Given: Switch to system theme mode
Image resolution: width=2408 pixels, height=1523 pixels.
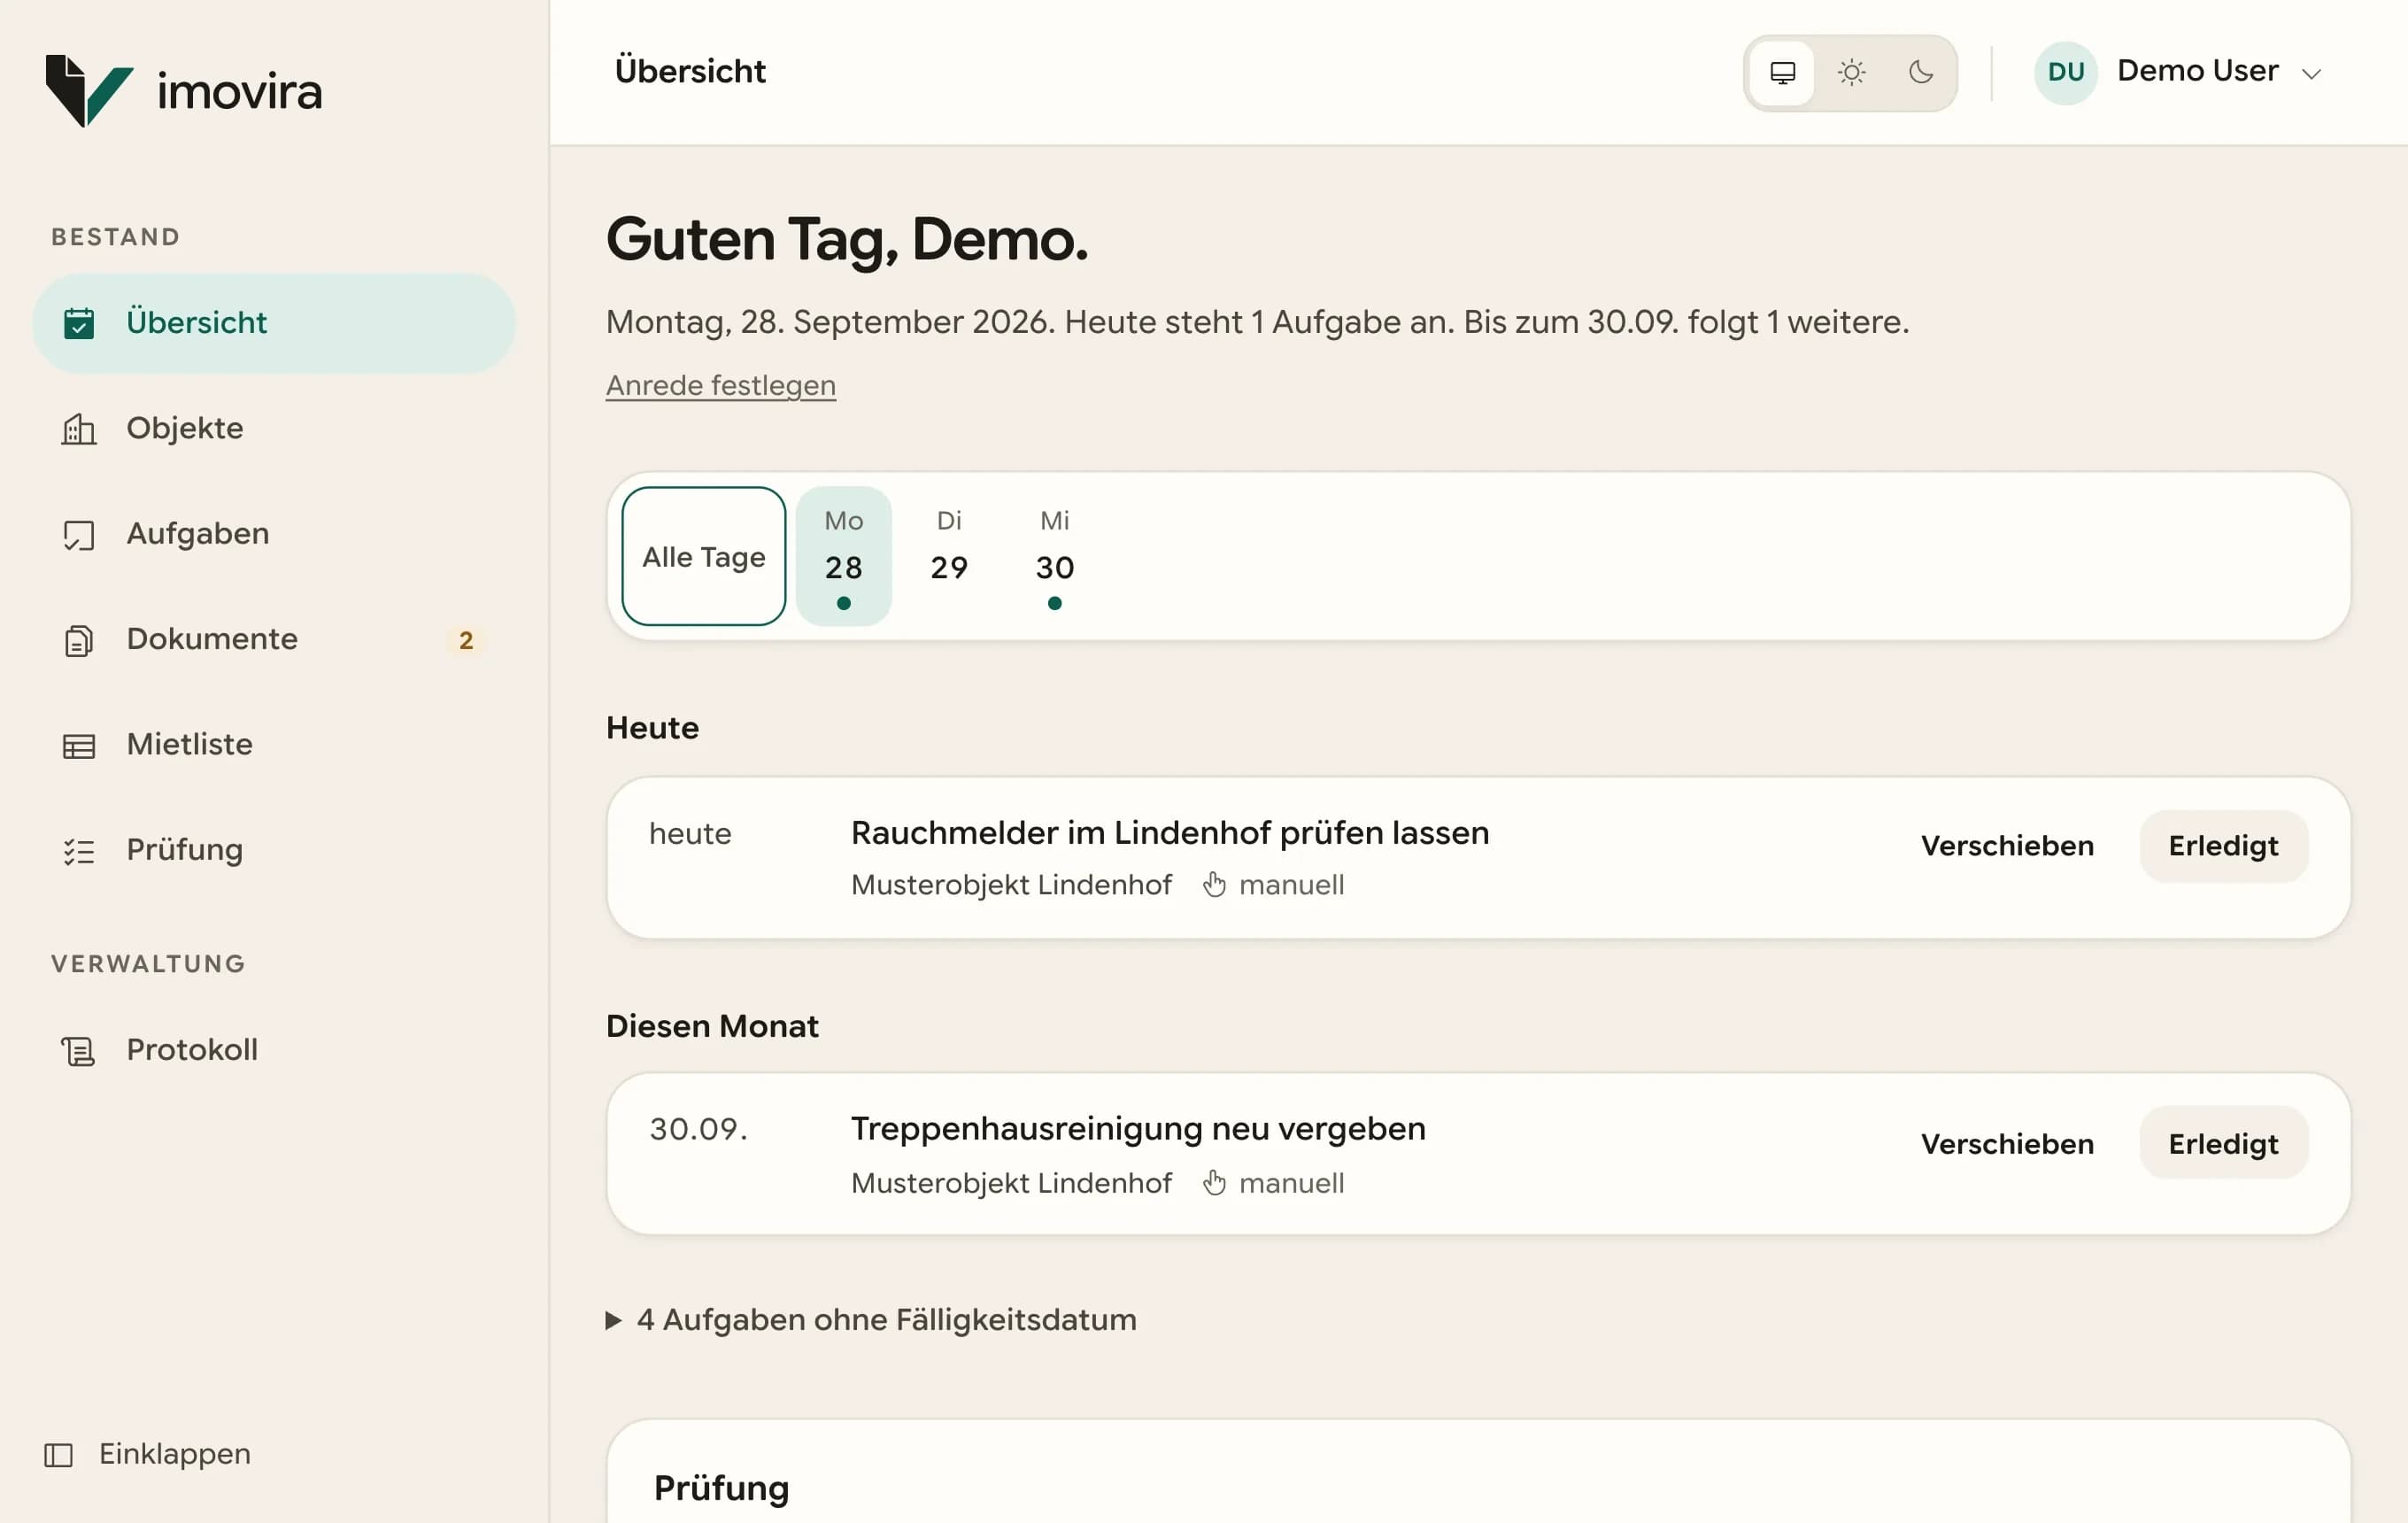Looking at the screenshot, I should click(1782, 72).
